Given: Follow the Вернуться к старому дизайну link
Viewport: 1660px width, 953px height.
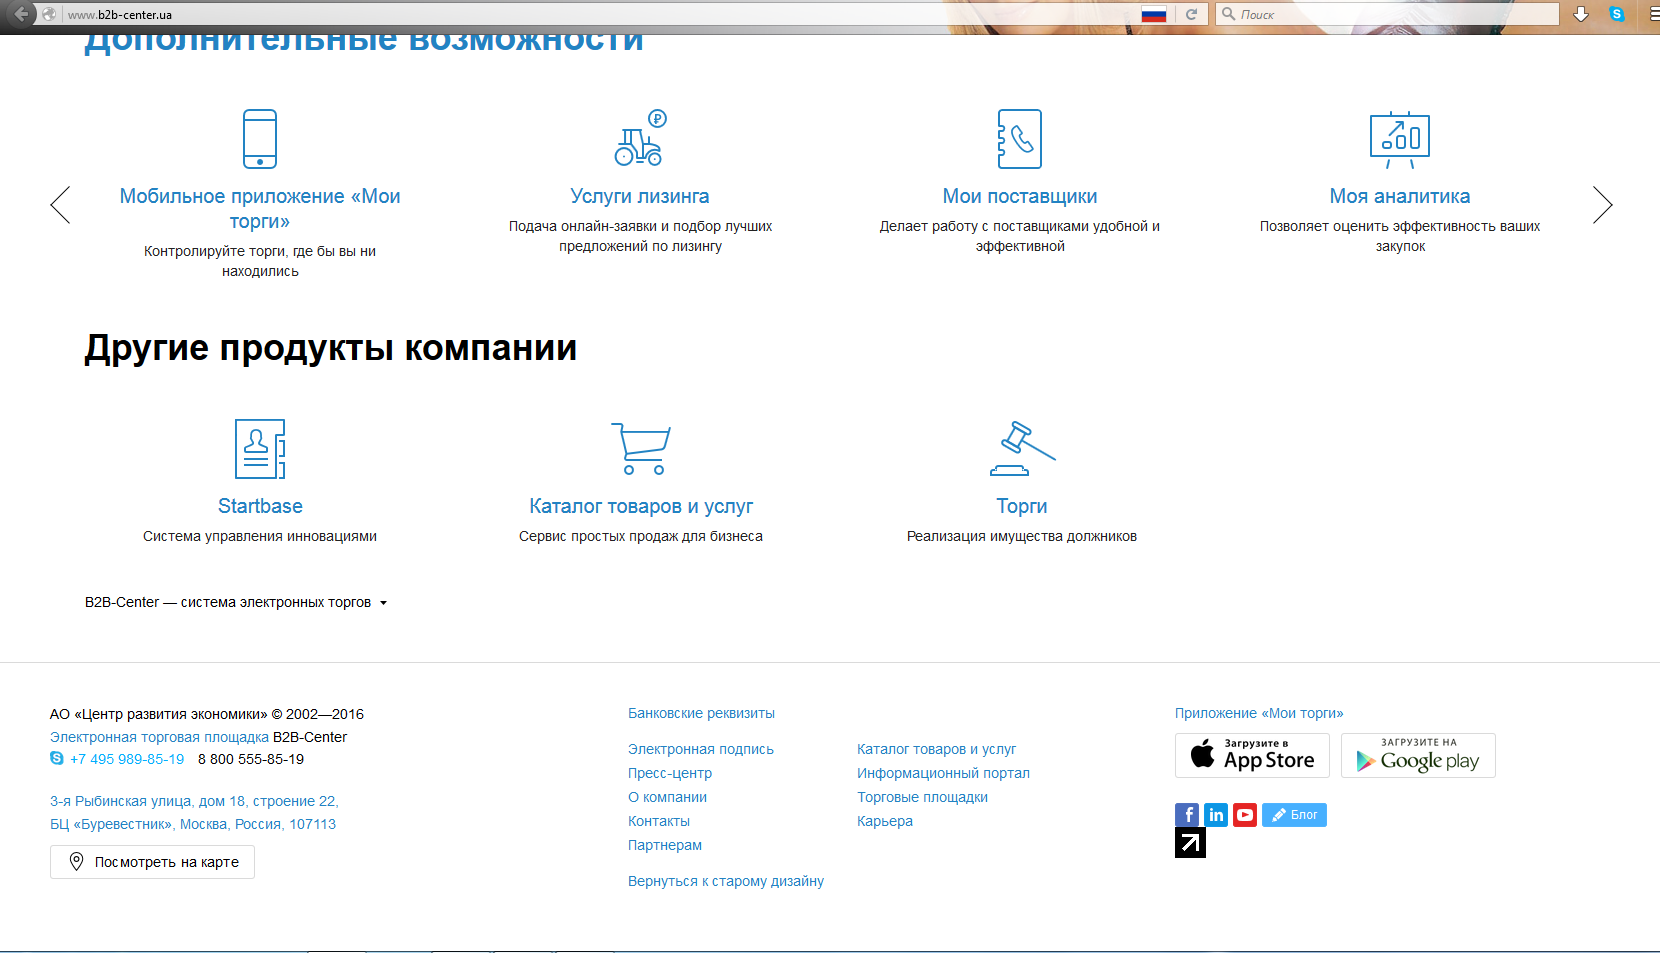Looking at the screenshot, I should [726, 881].
